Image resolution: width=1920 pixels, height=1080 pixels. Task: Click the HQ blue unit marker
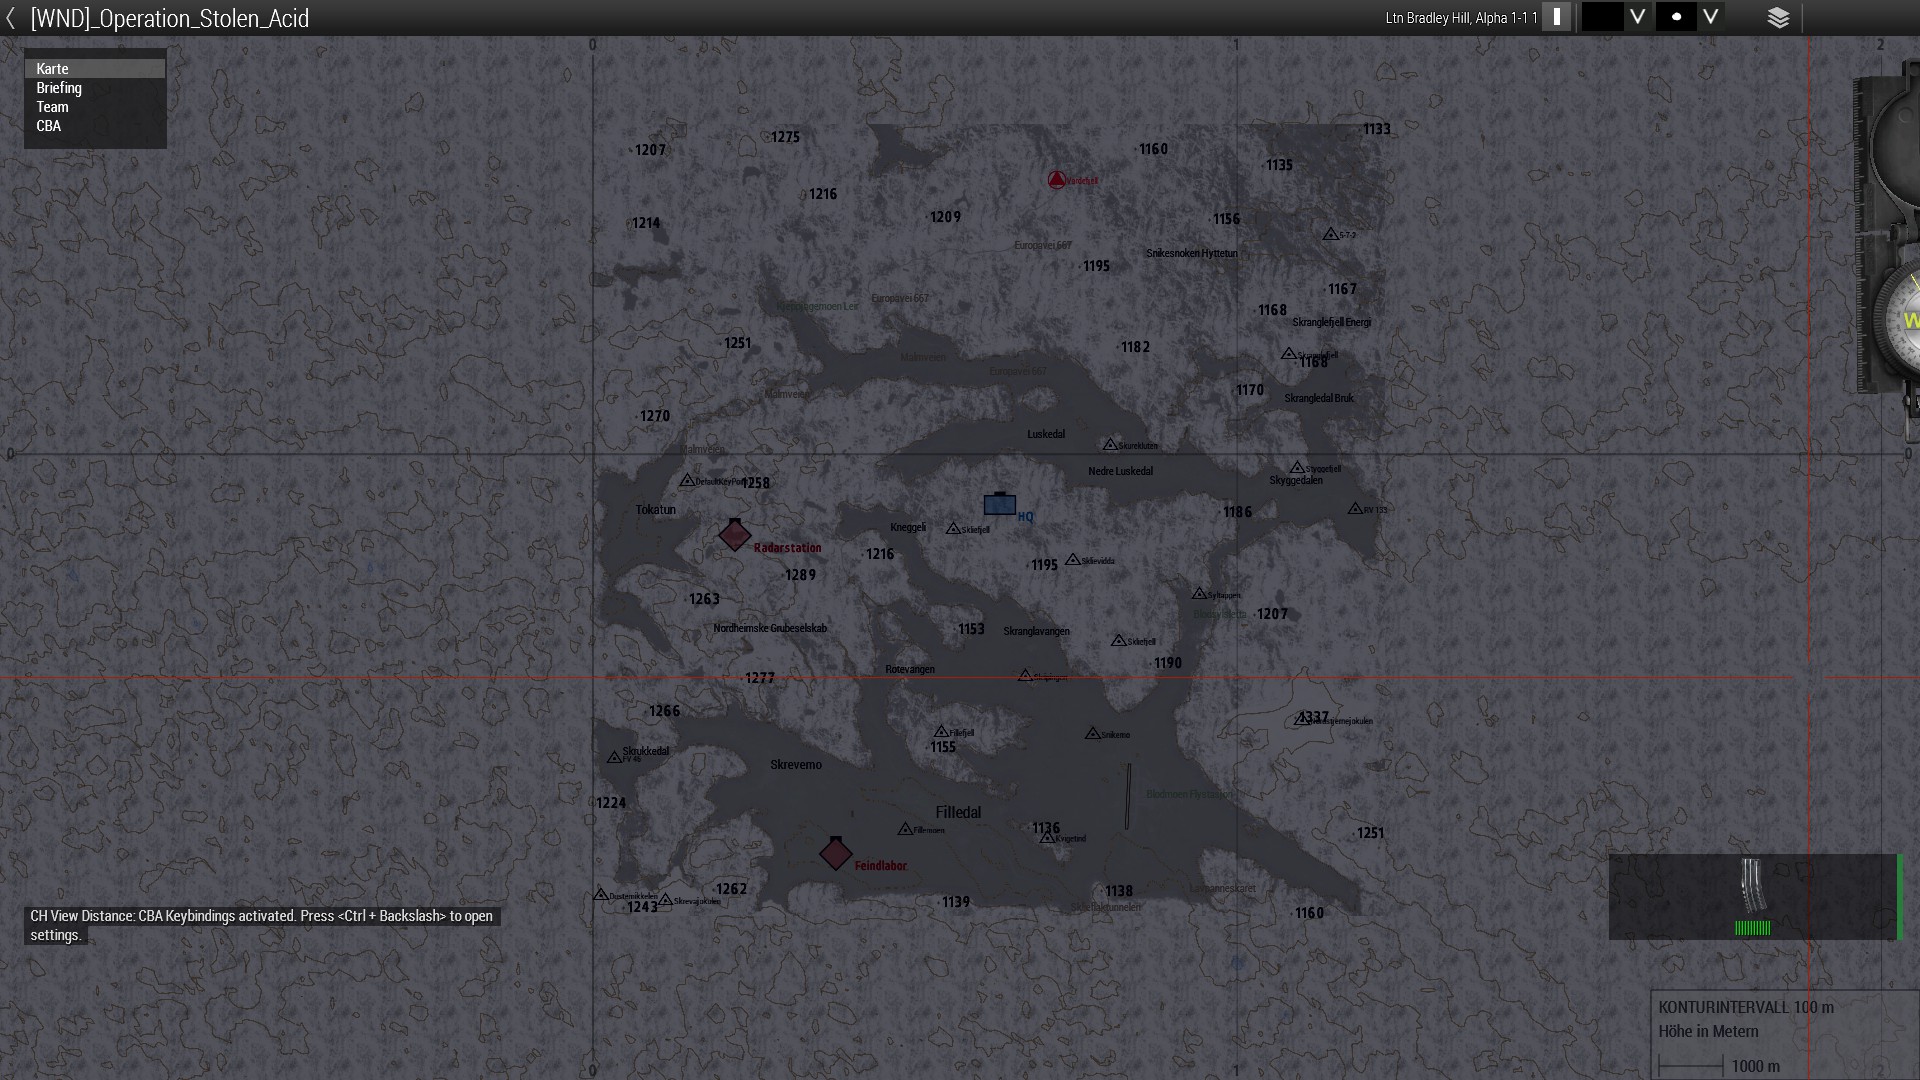[999, 504]
